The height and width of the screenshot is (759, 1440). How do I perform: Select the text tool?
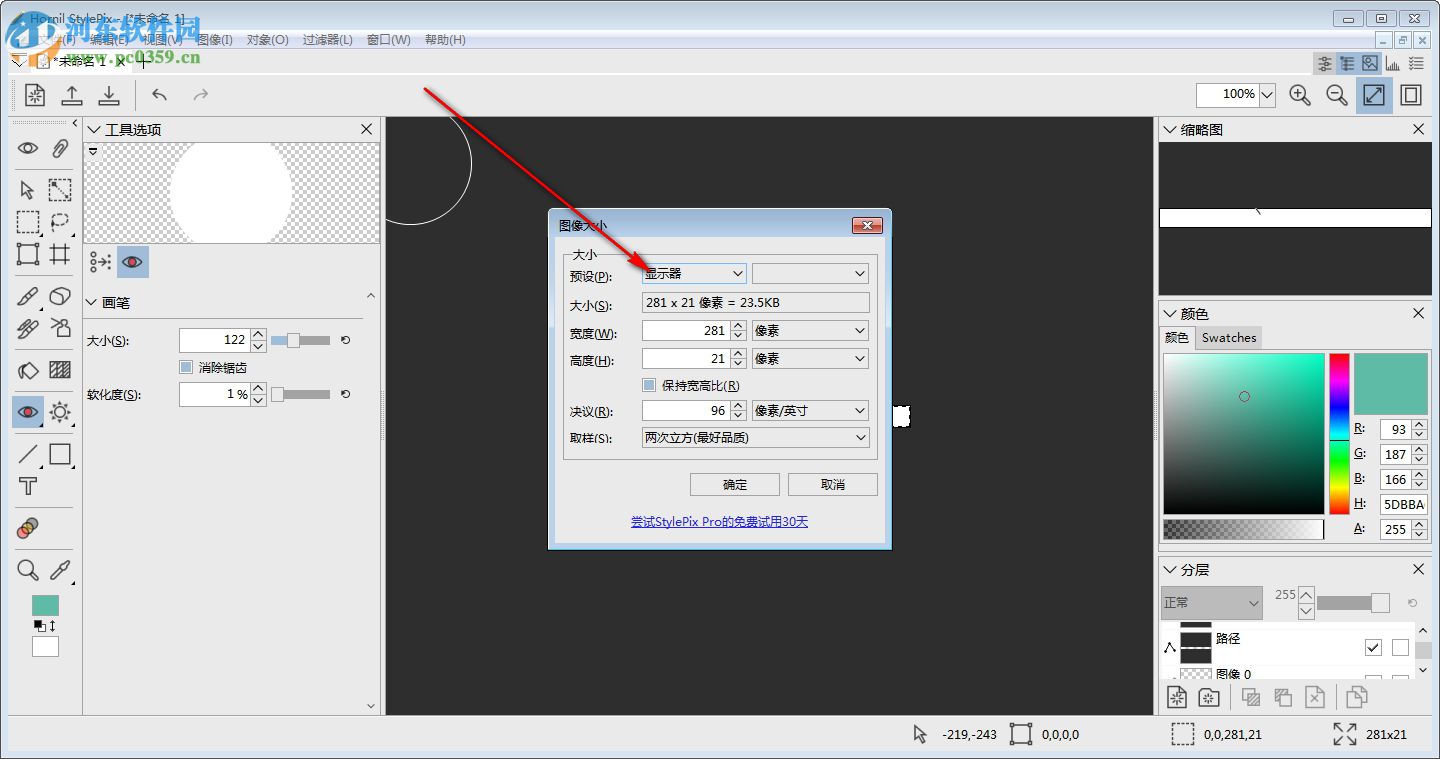27,487
